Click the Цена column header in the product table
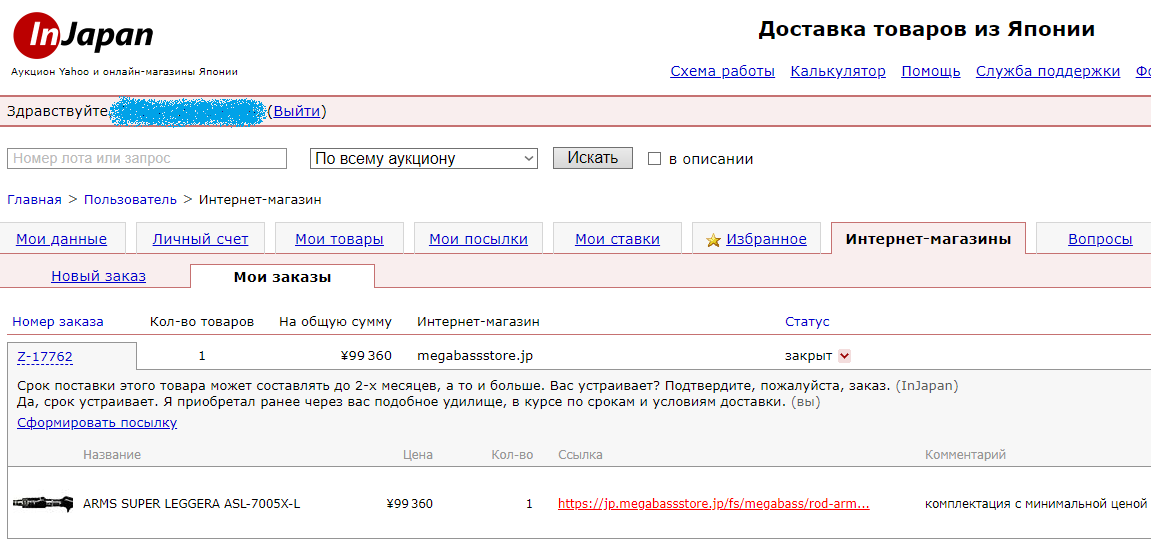Screen dimensions: 1151x545 pyautogui.click(x=418, y=455)
